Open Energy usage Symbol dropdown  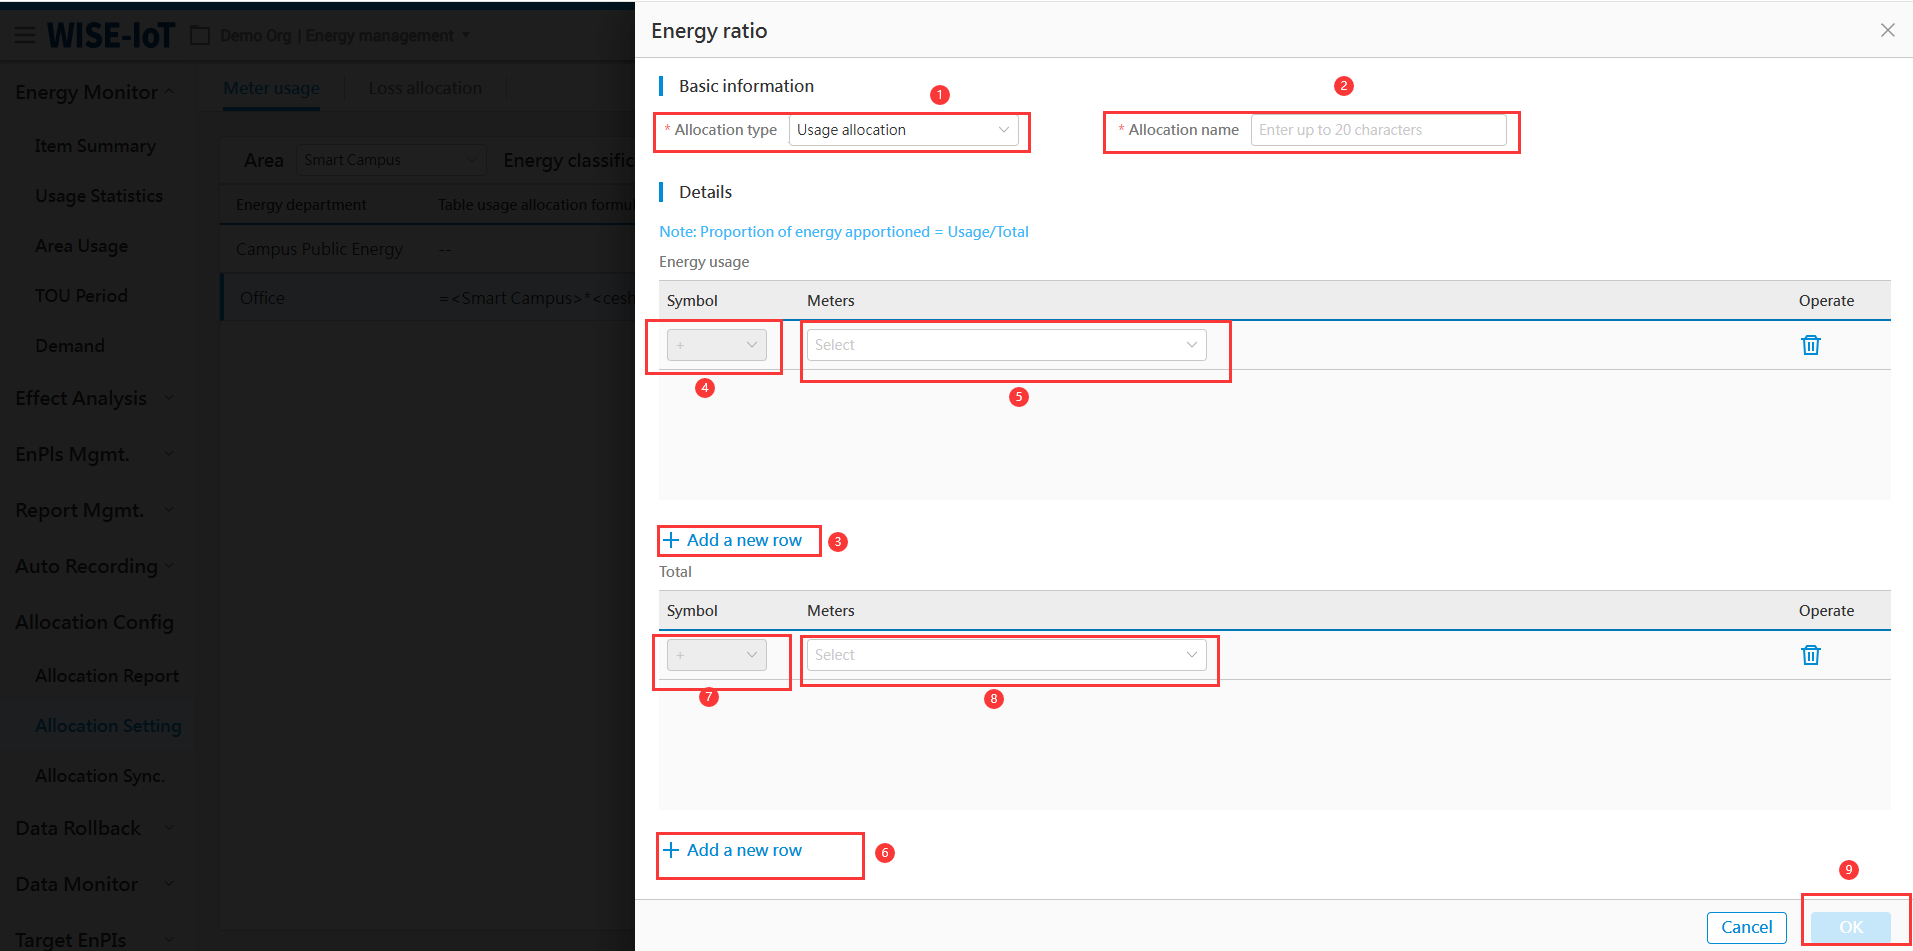pos(716,345)
